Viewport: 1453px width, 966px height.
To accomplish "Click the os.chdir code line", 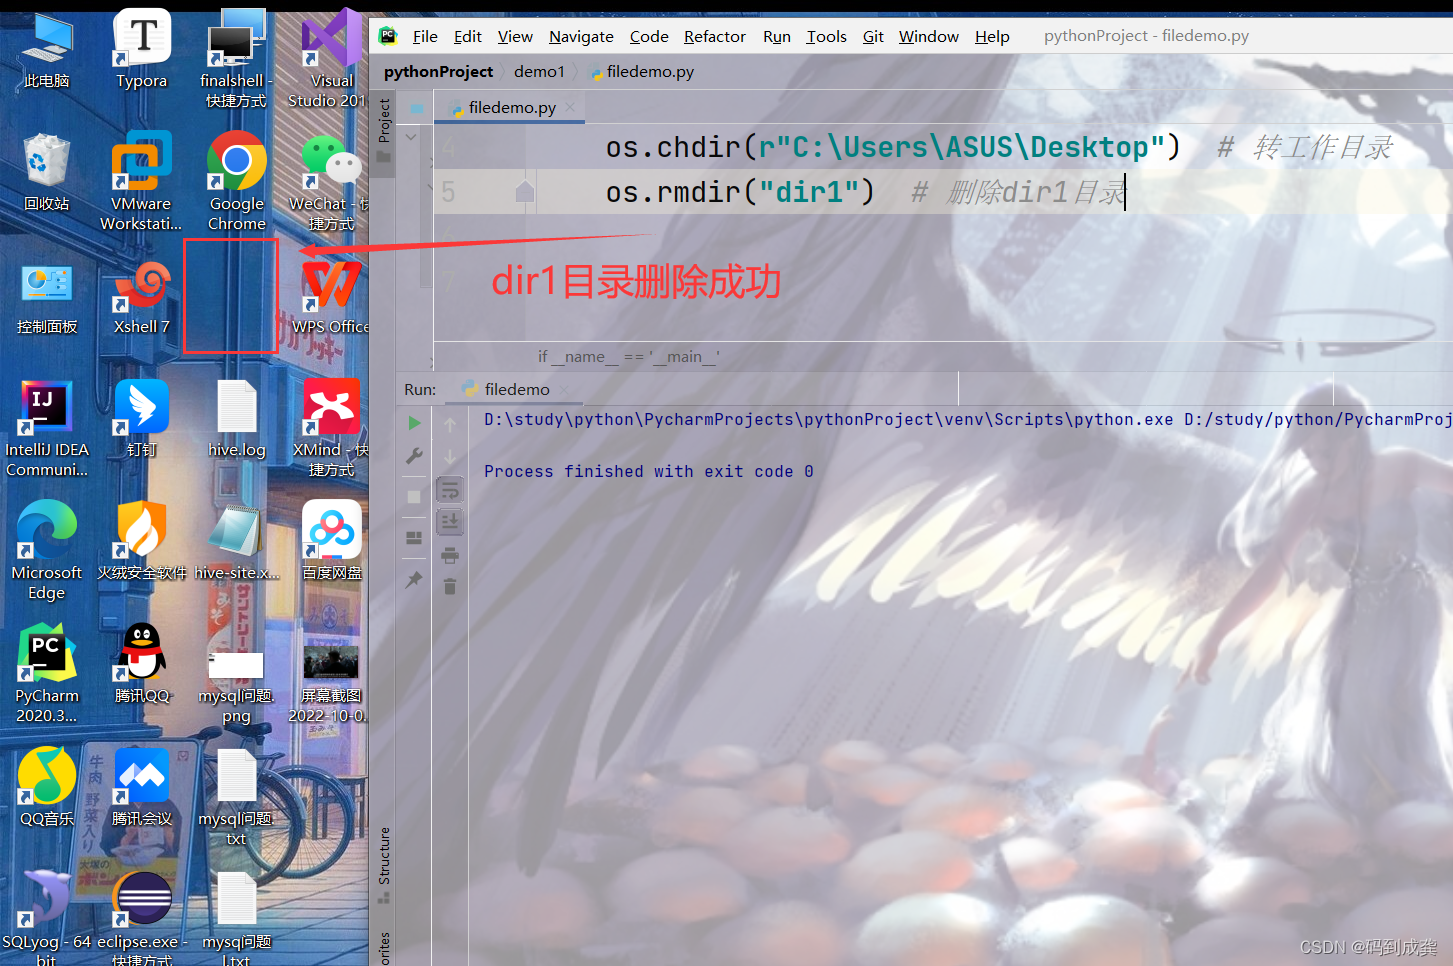I will pyautogui.click(x=893, y=148).
